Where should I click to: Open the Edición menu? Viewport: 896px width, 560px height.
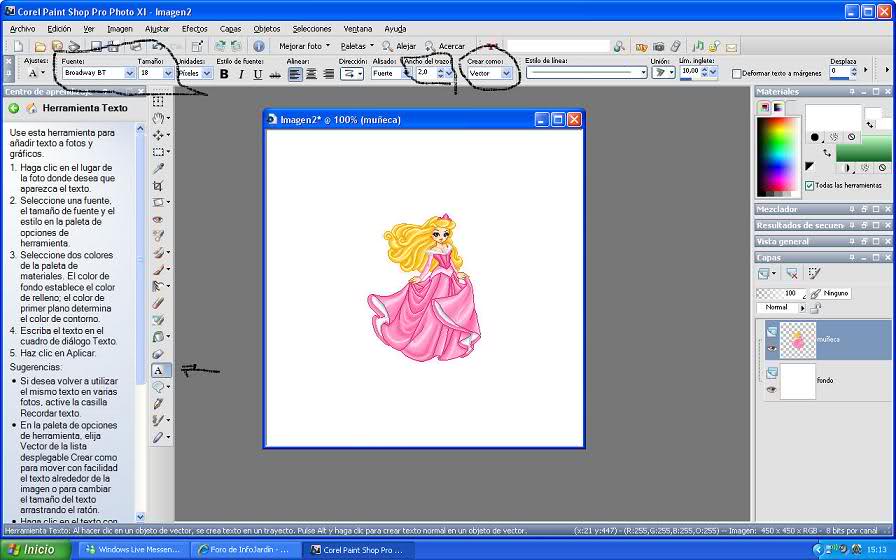click(59, 29)
